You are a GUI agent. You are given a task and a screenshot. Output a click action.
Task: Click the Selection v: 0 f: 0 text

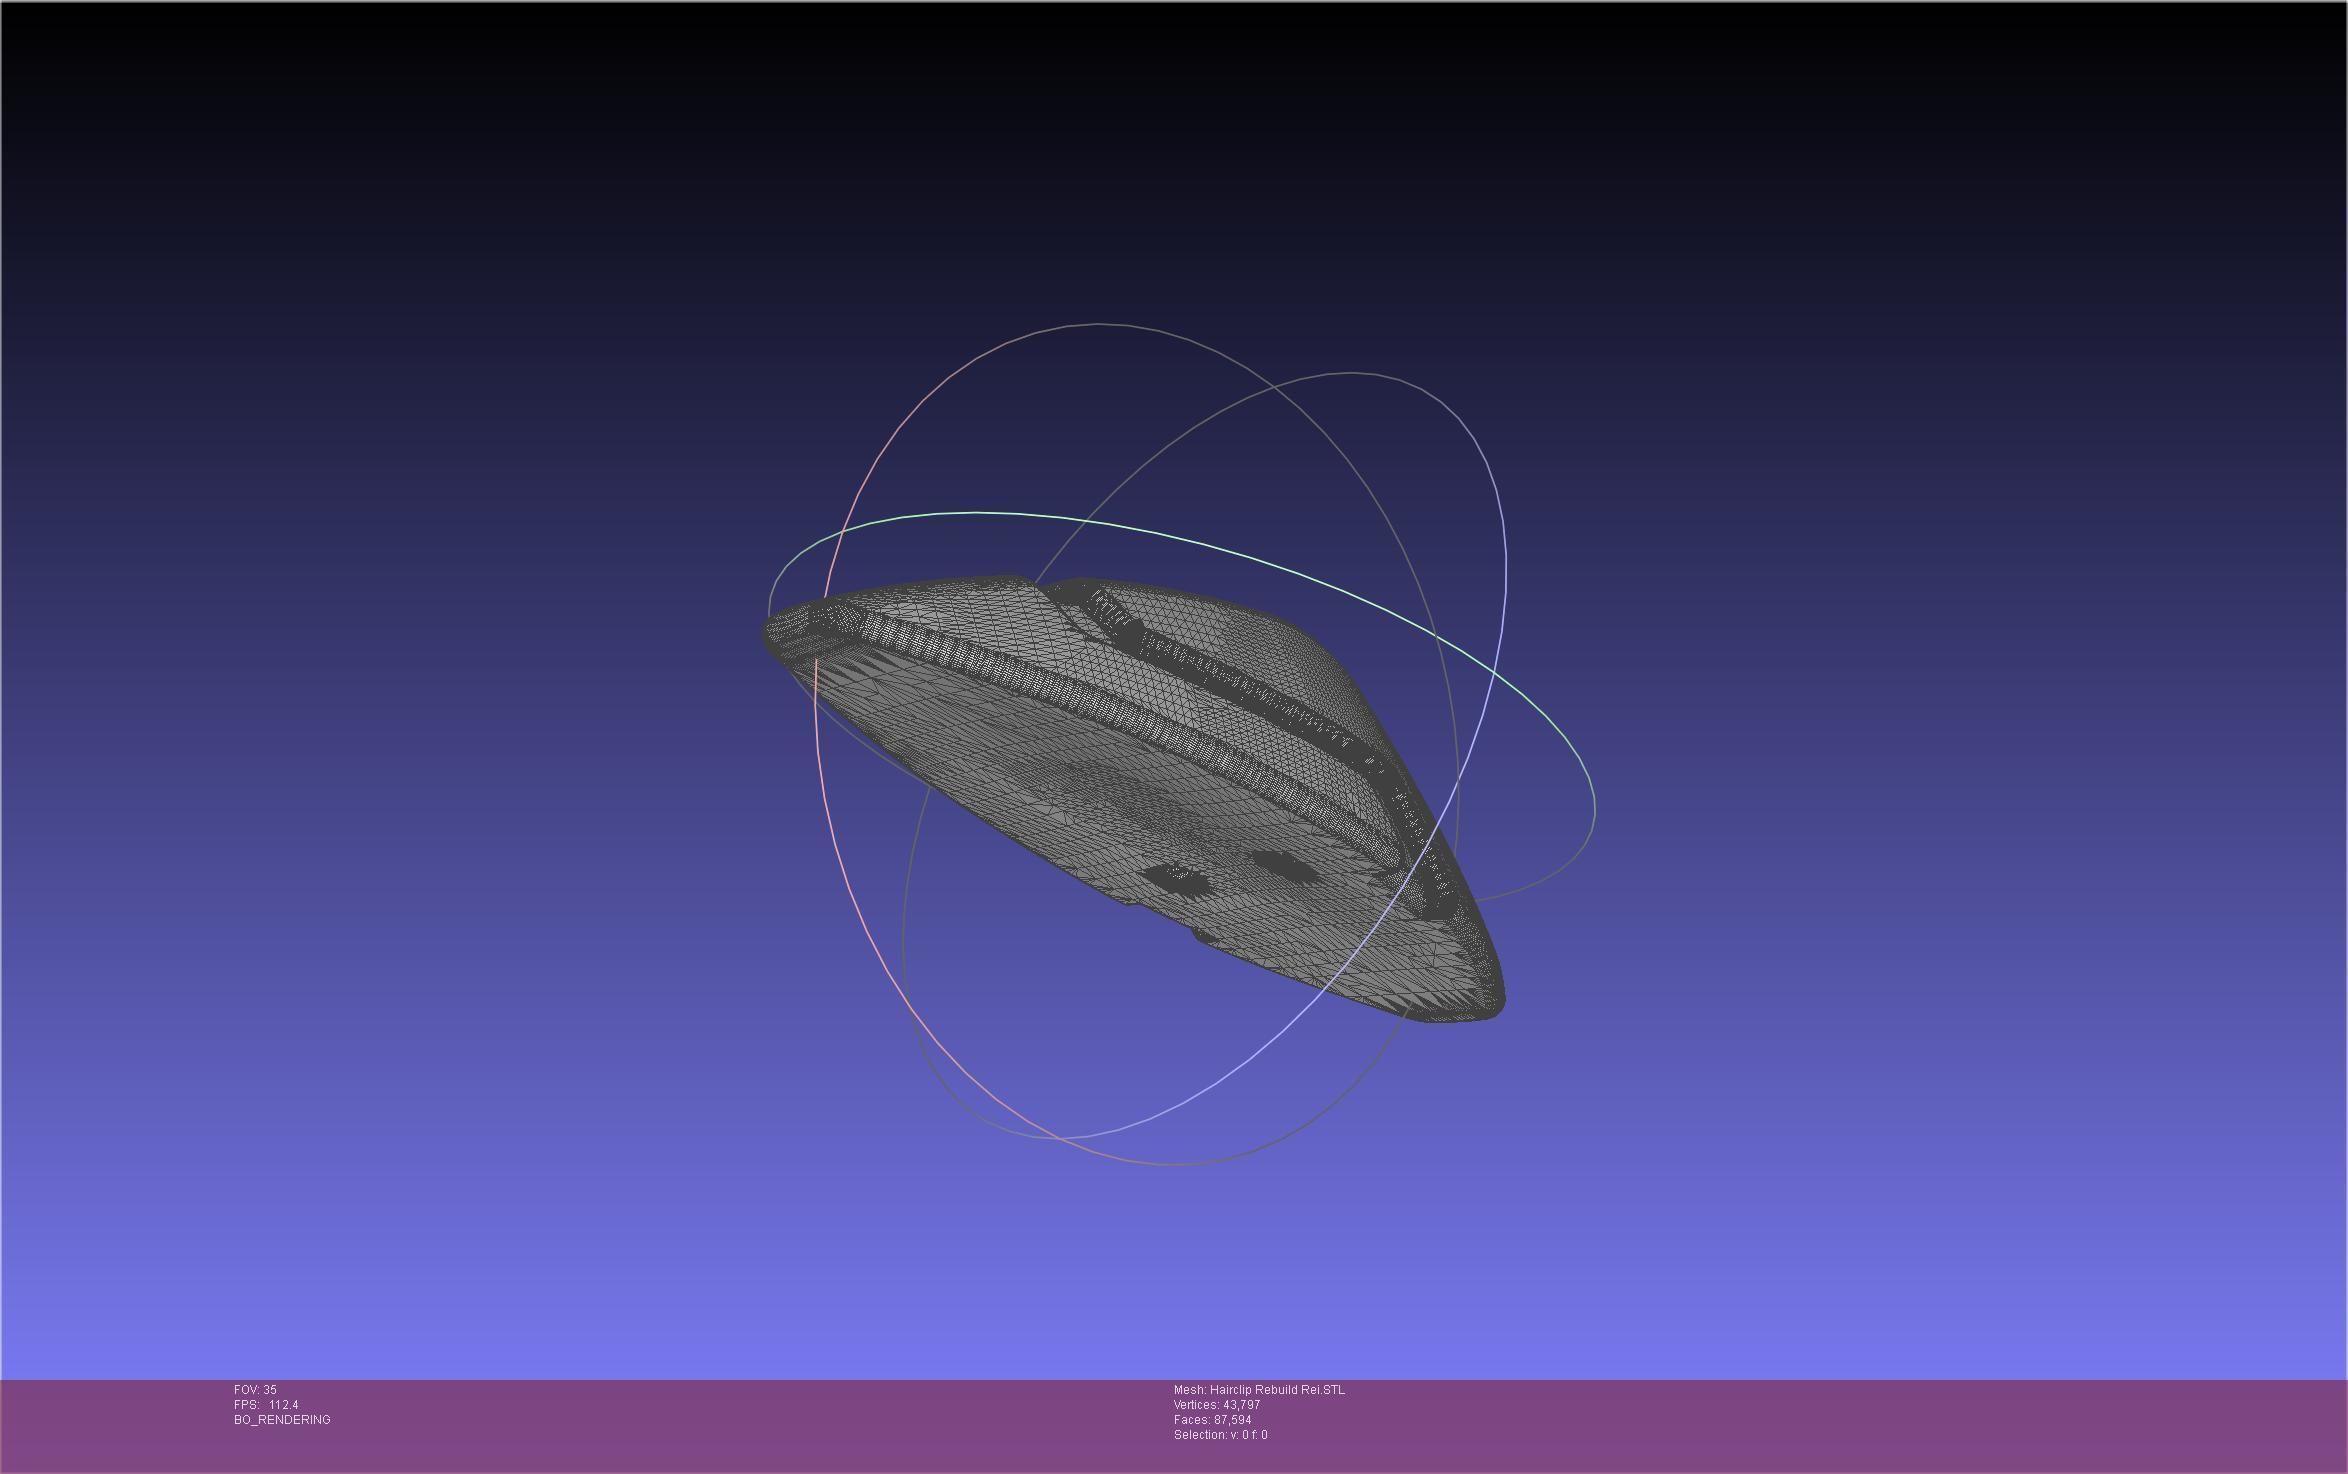[x=1220, y=1435]
